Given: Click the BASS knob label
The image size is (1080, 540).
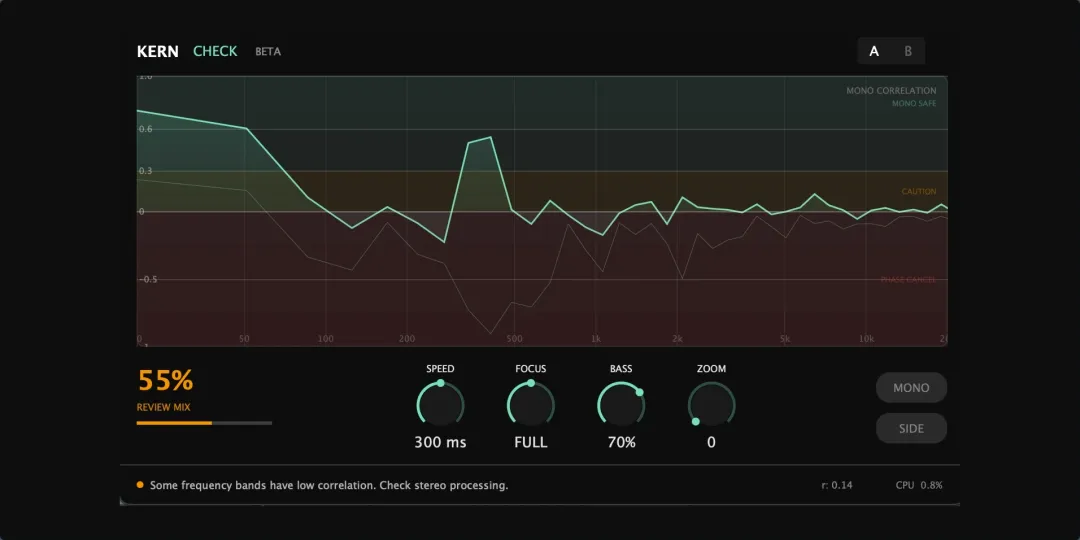Looking at the screenshot, I should point(621,368).
